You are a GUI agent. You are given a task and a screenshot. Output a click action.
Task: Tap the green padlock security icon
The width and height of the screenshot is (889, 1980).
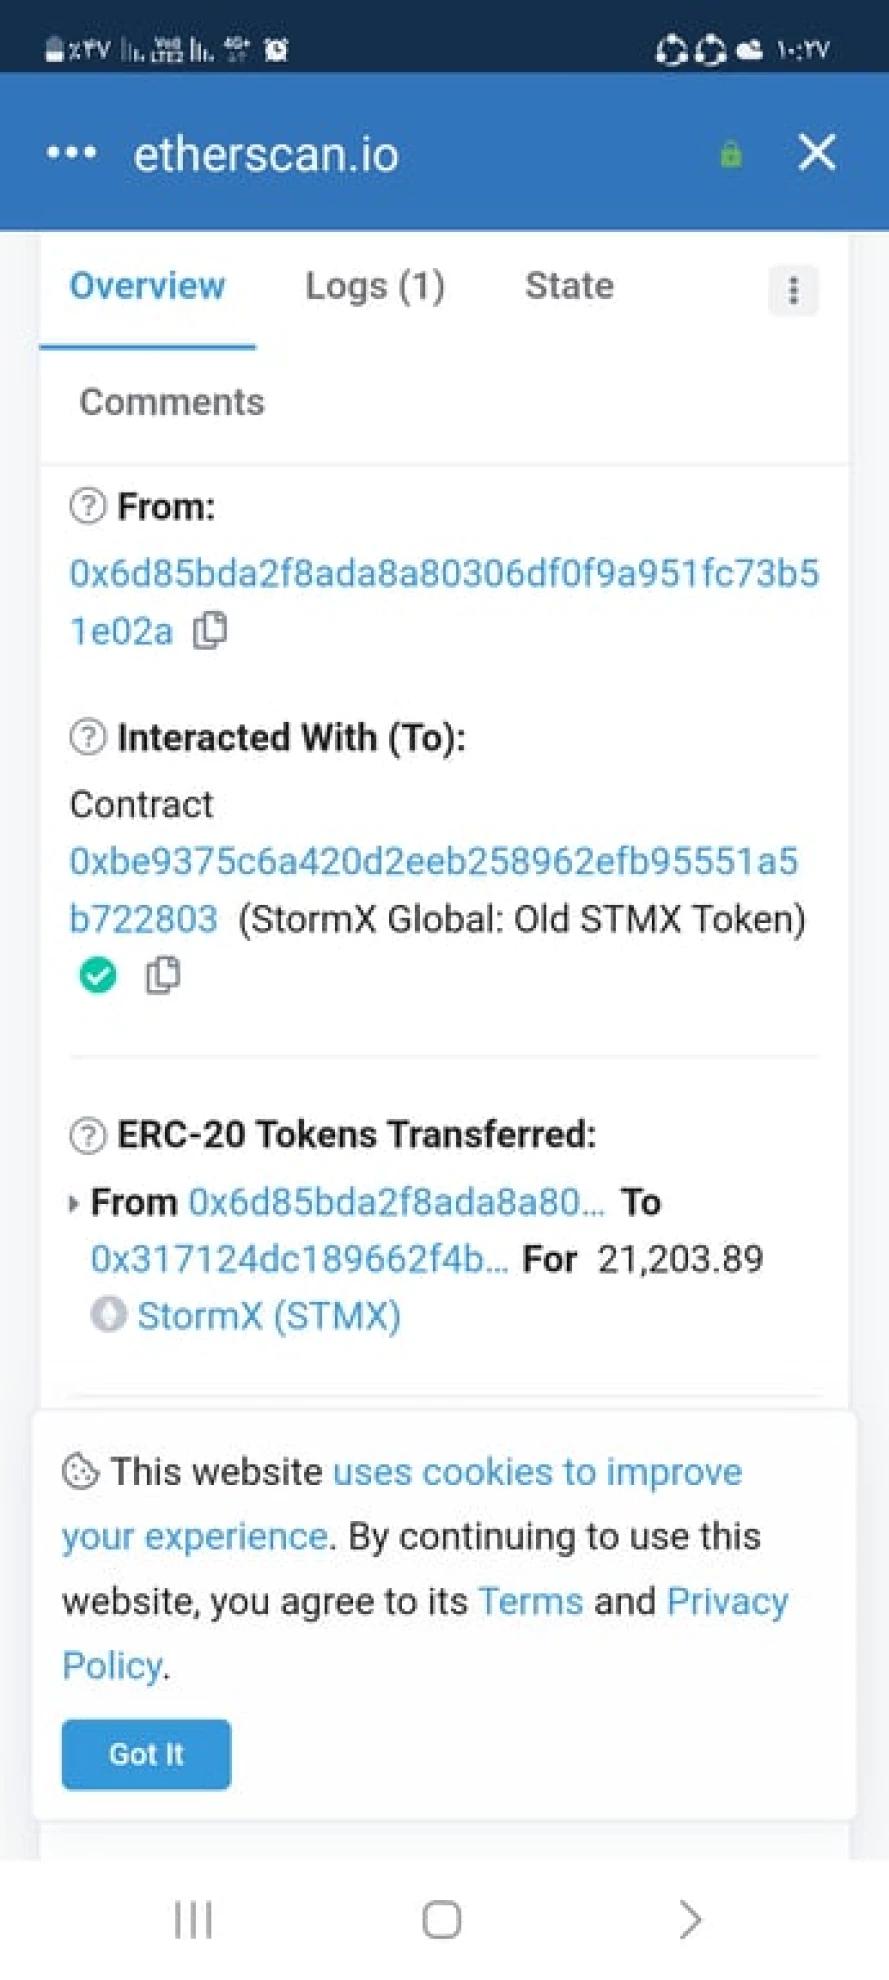tap(731, 154)
